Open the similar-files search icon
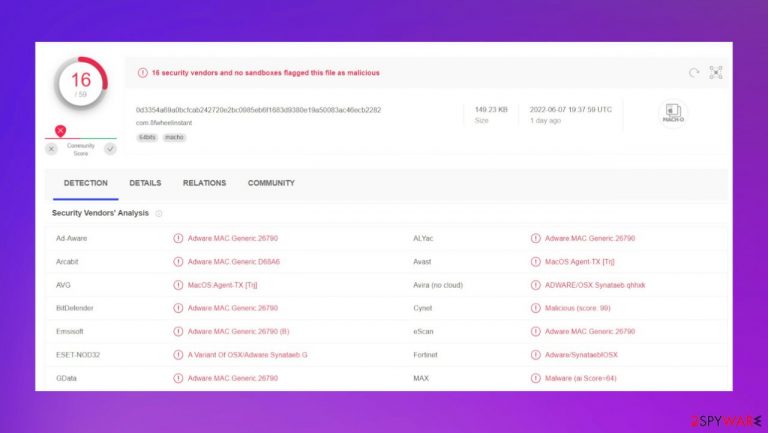Image resolution: width=768 pixels, height=433 pixels. coord(716,72)
